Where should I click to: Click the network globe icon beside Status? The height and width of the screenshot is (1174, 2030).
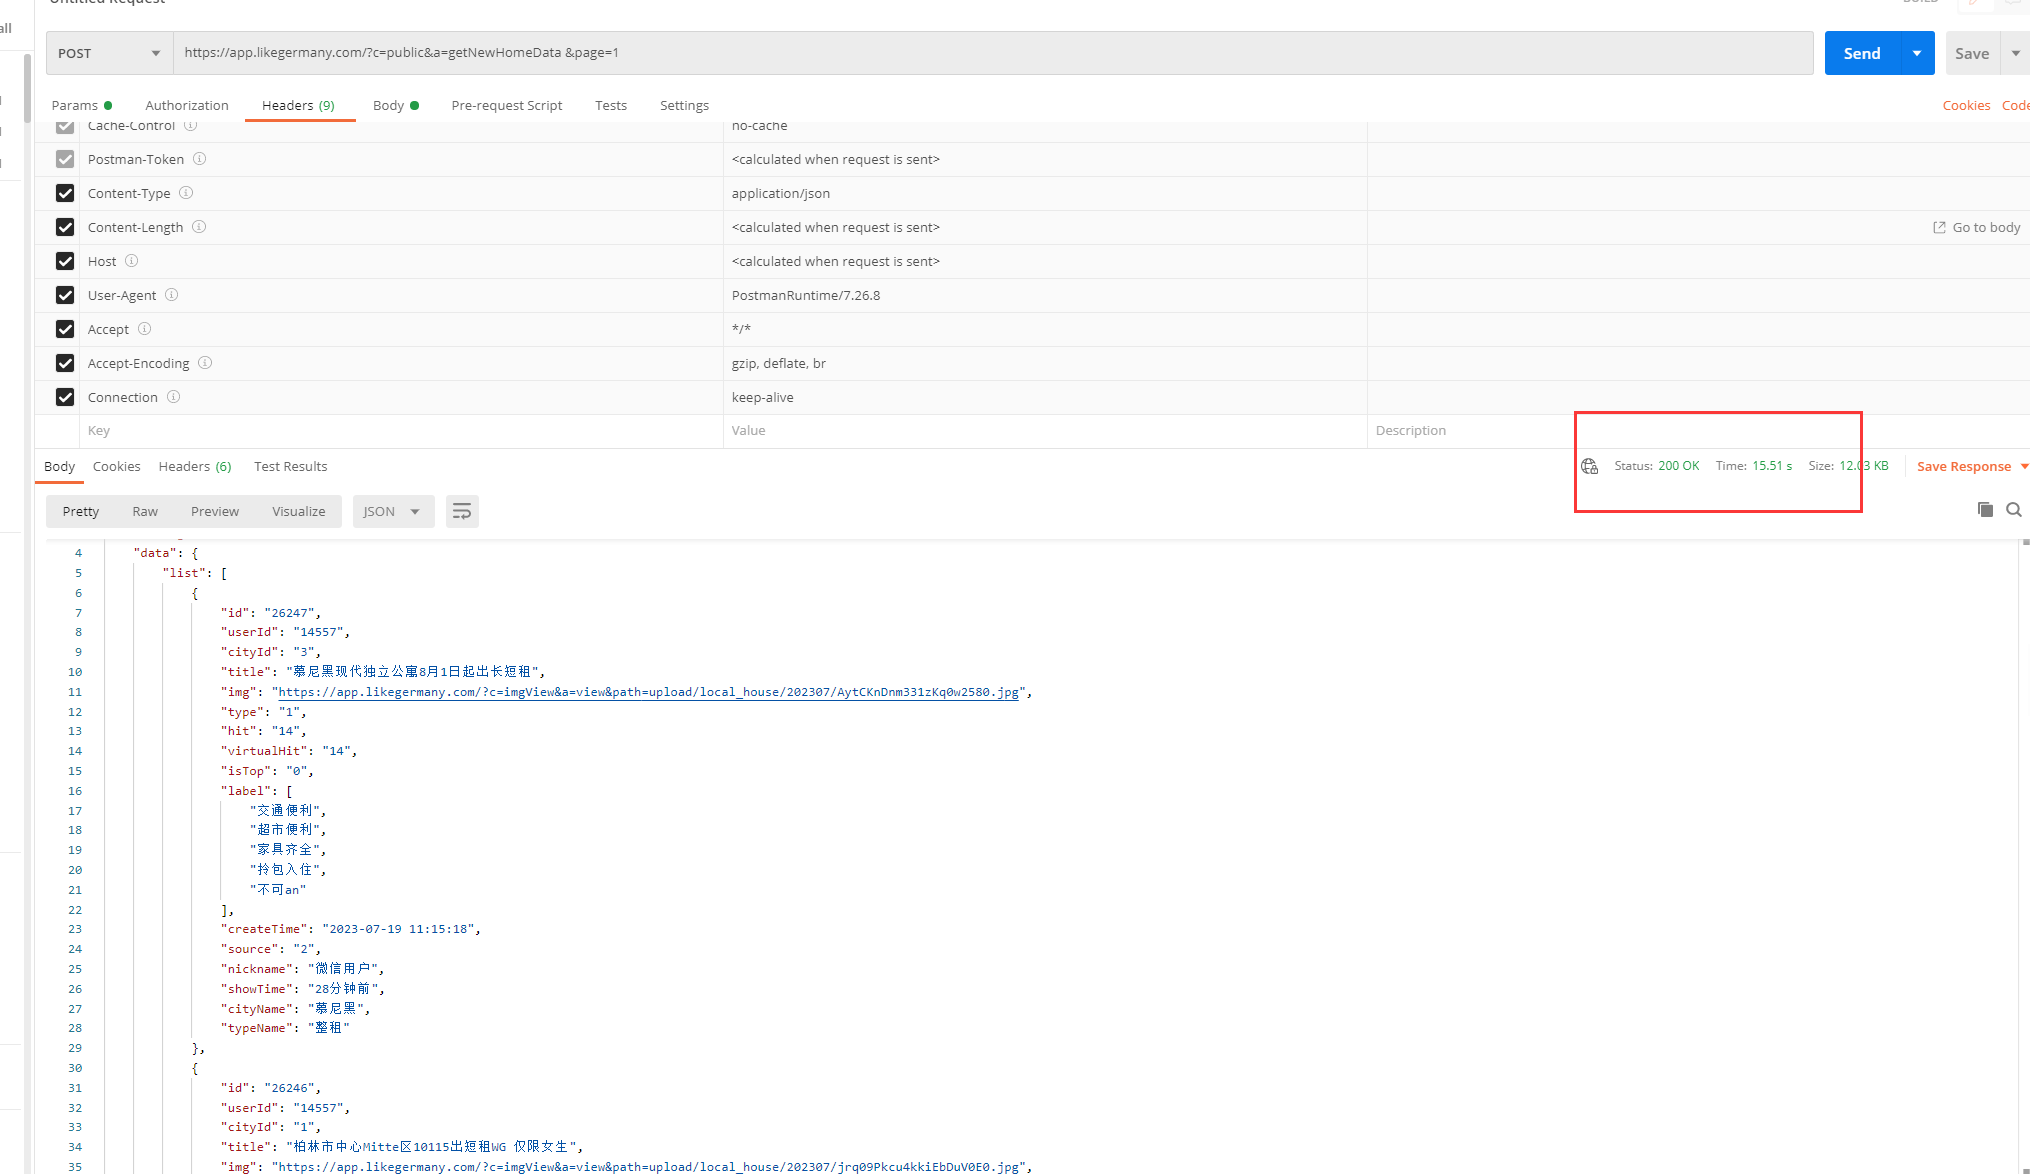point(1589,466)
